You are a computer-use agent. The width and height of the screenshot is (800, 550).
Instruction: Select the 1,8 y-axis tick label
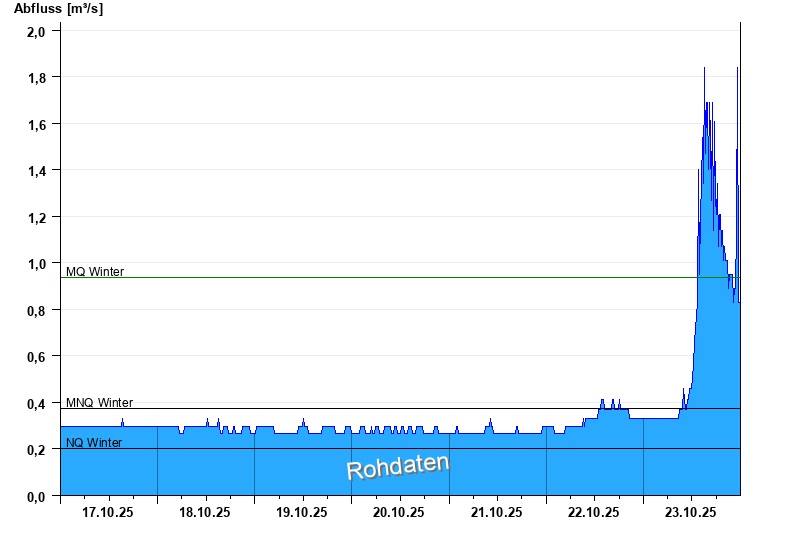pos(36,78)
